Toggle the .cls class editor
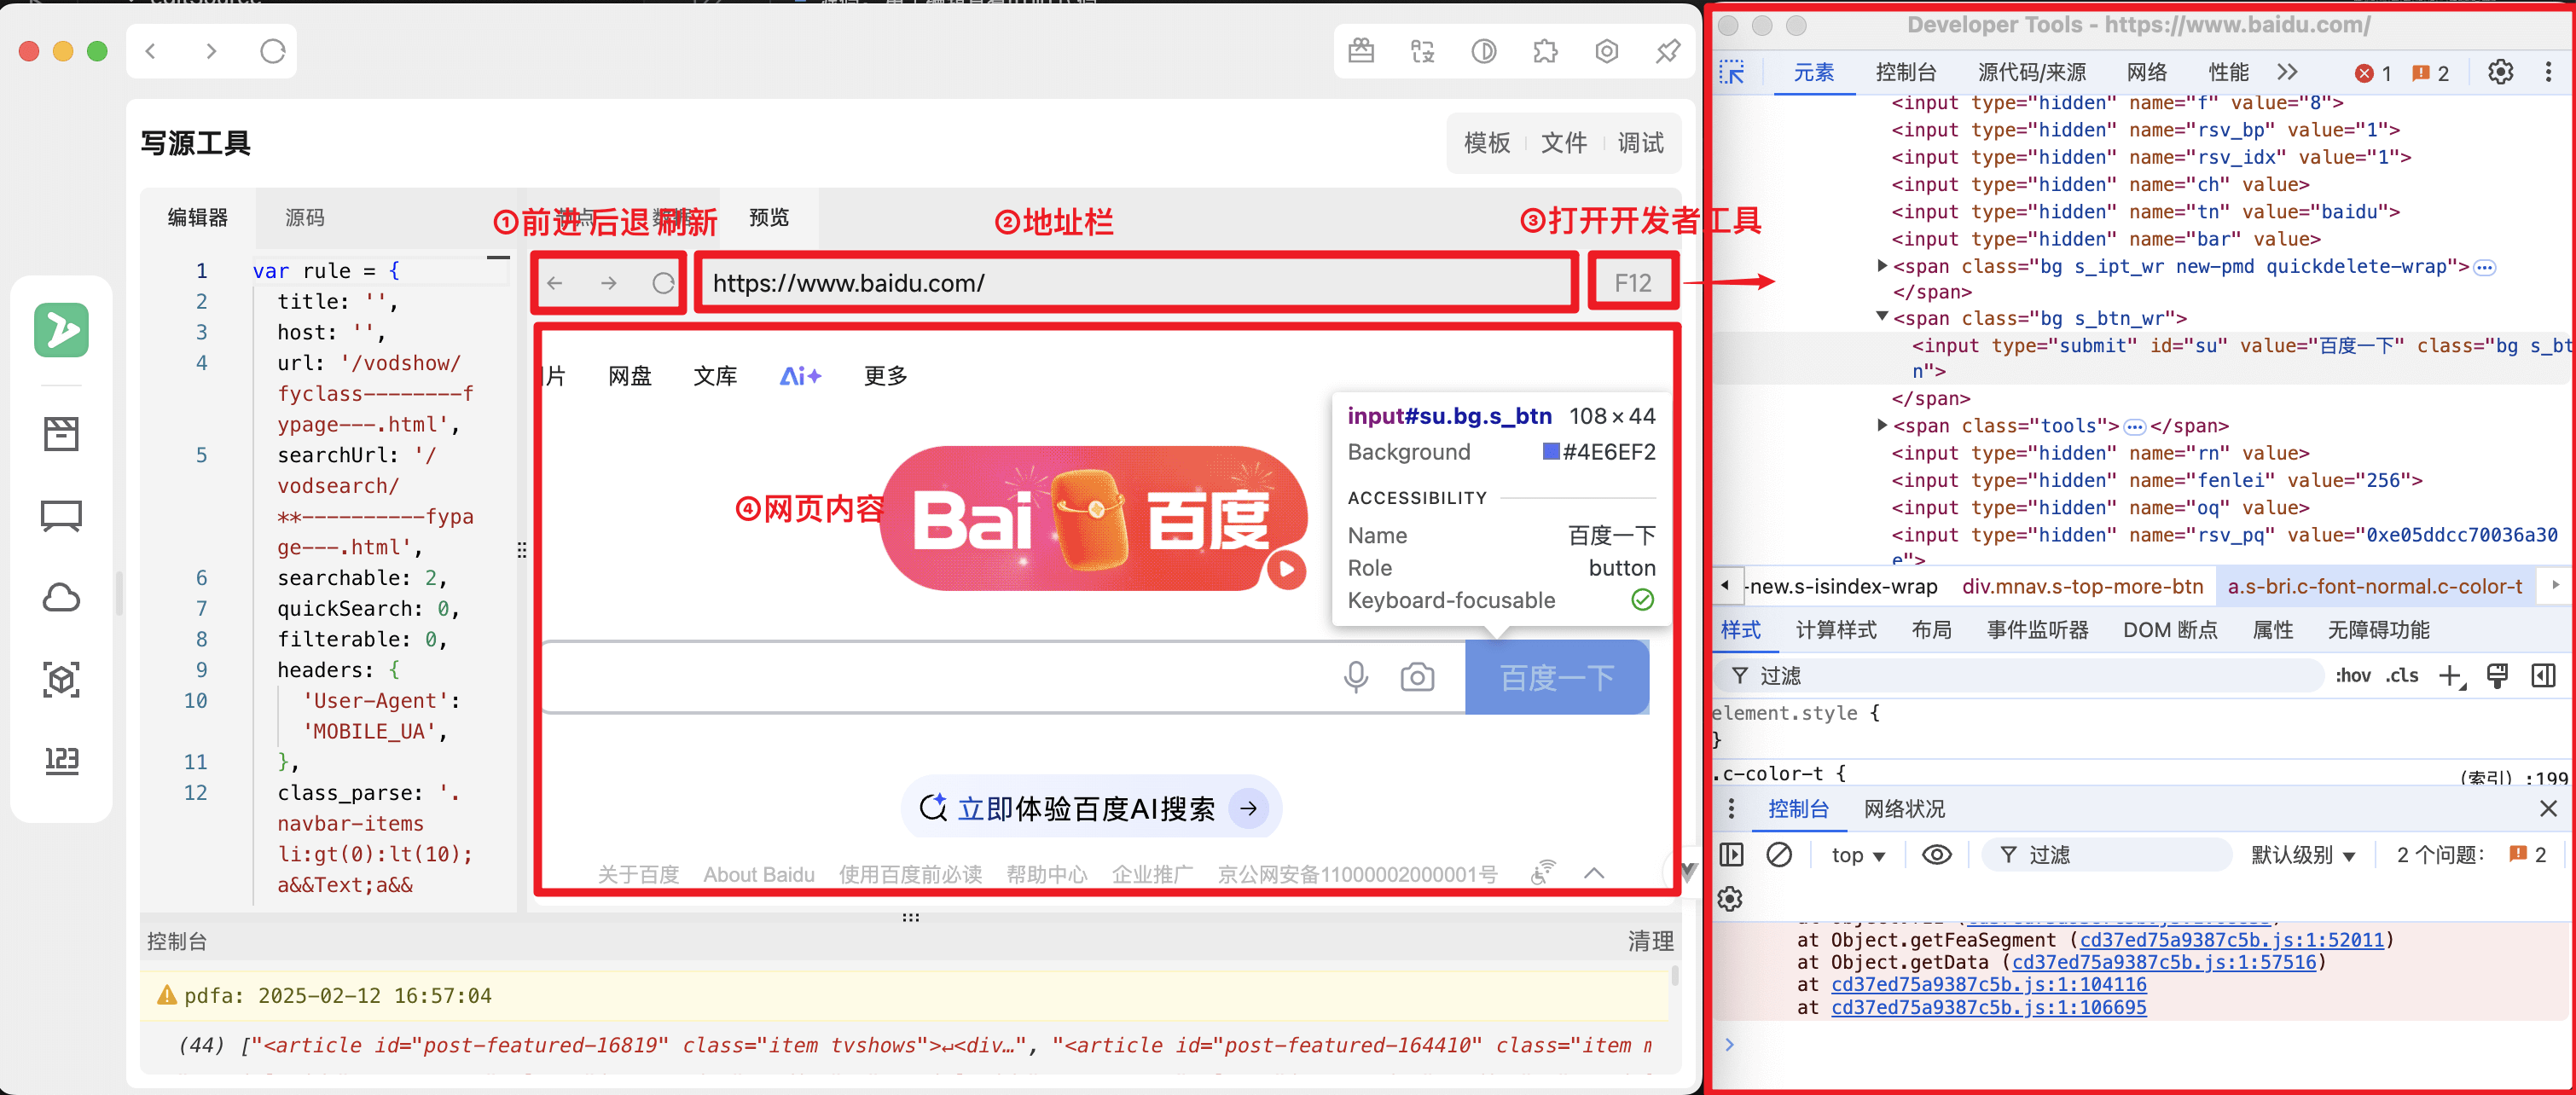The width and height of the screenshot is (2576, 1095). 2401,676
